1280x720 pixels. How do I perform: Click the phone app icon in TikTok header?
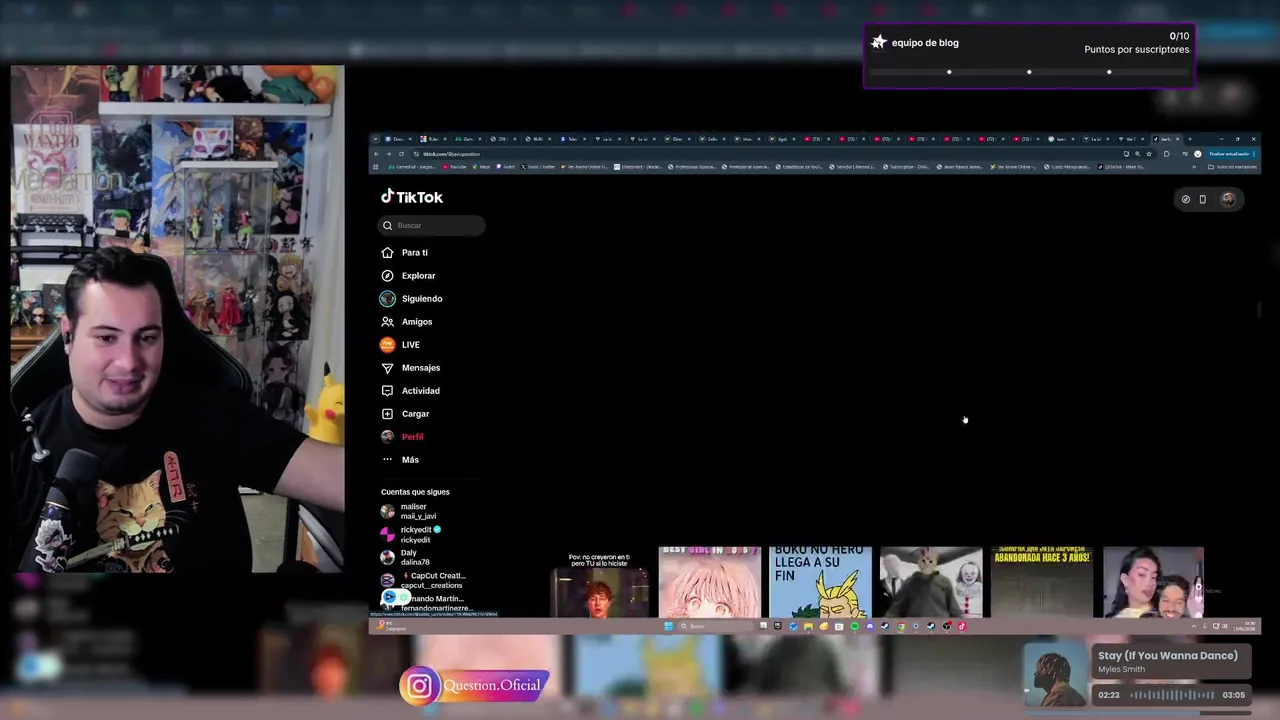(x=1203, y=199)
